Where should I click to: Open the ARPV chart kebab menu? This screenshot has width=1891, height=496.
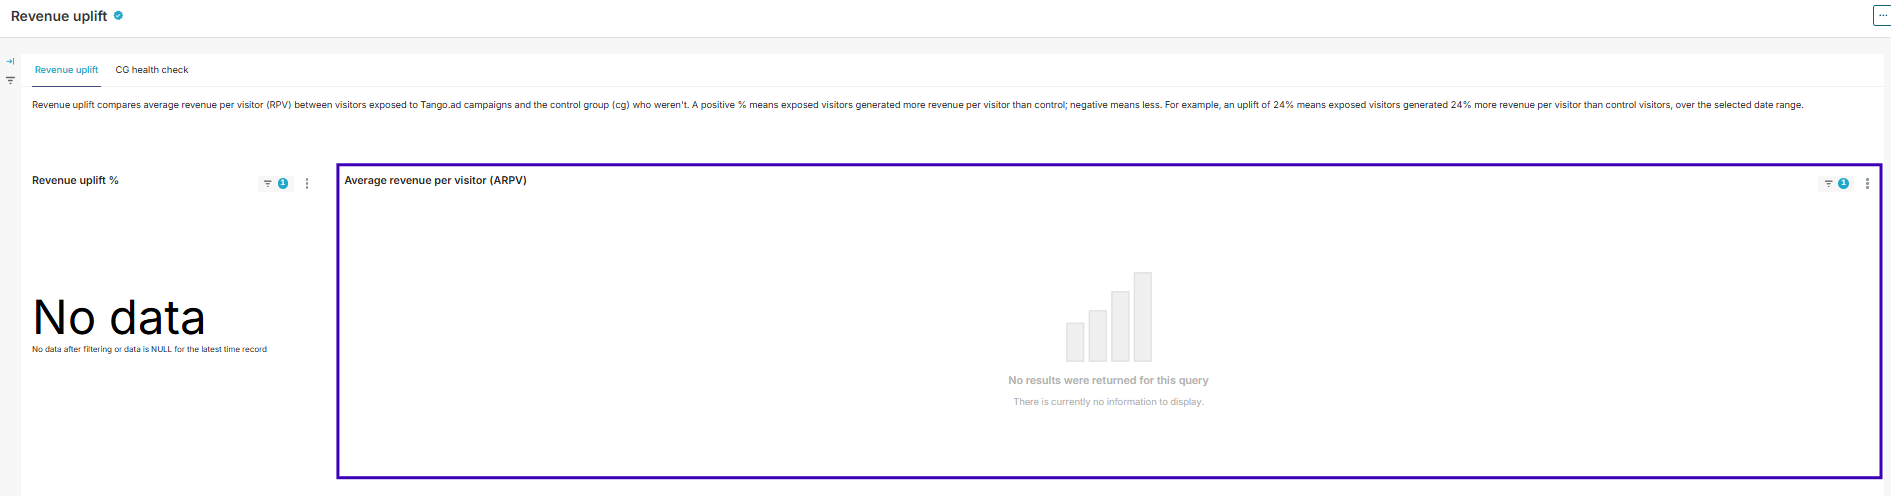click(1867, 183)
